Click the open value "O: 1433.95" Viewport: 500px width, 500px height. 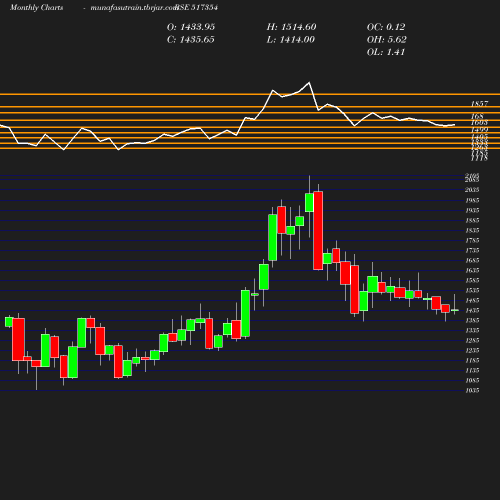click(191, 27)
